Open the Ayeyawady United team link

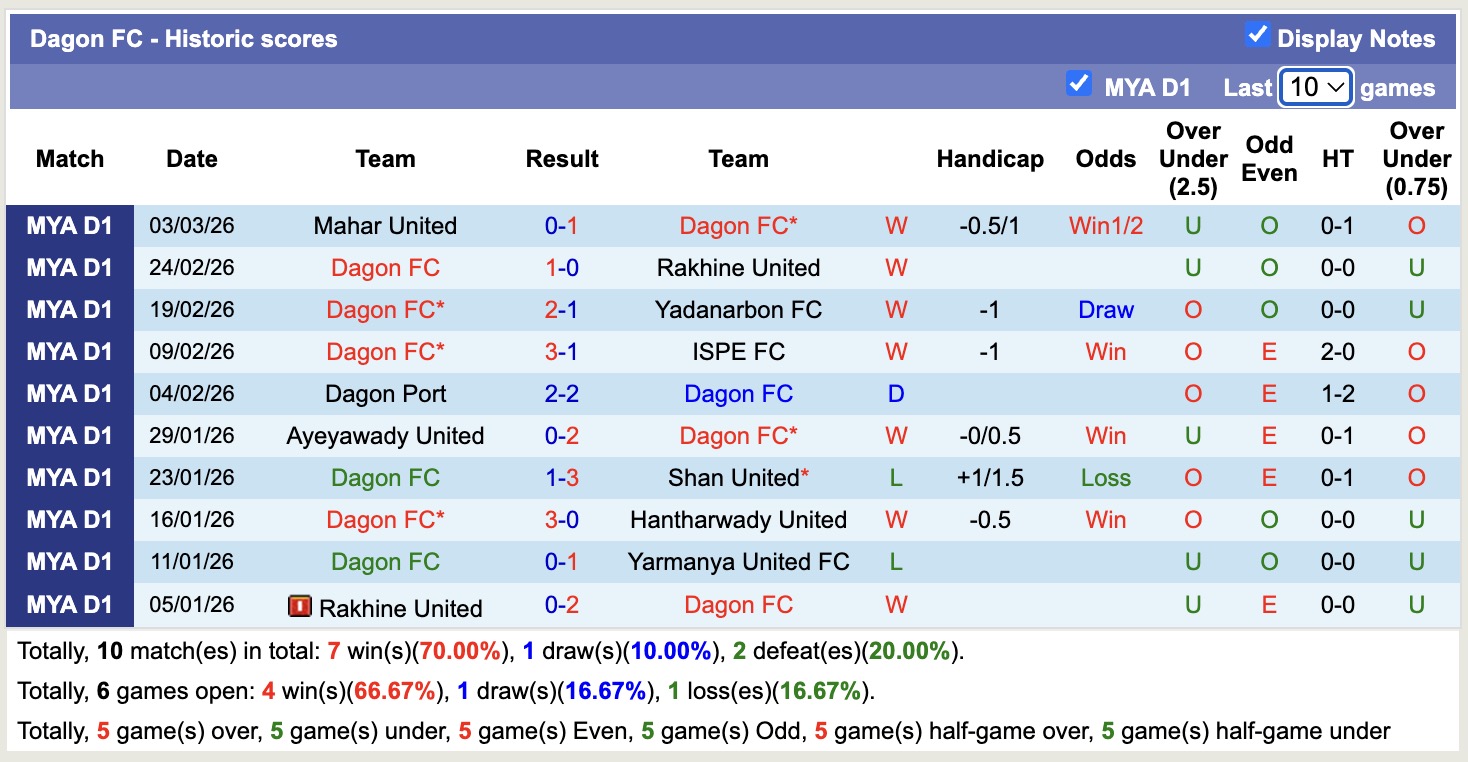pyautogui.click(x=385, y=436)
